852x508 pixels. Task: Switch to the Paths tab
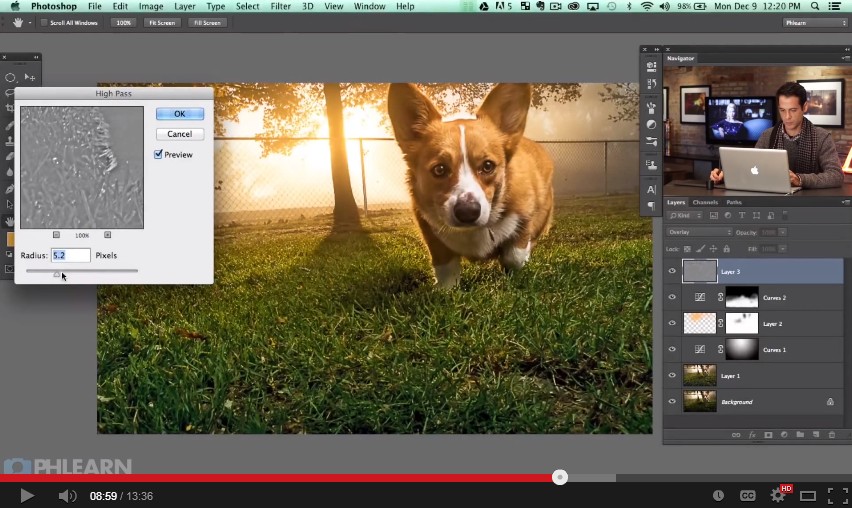(734, 202)
